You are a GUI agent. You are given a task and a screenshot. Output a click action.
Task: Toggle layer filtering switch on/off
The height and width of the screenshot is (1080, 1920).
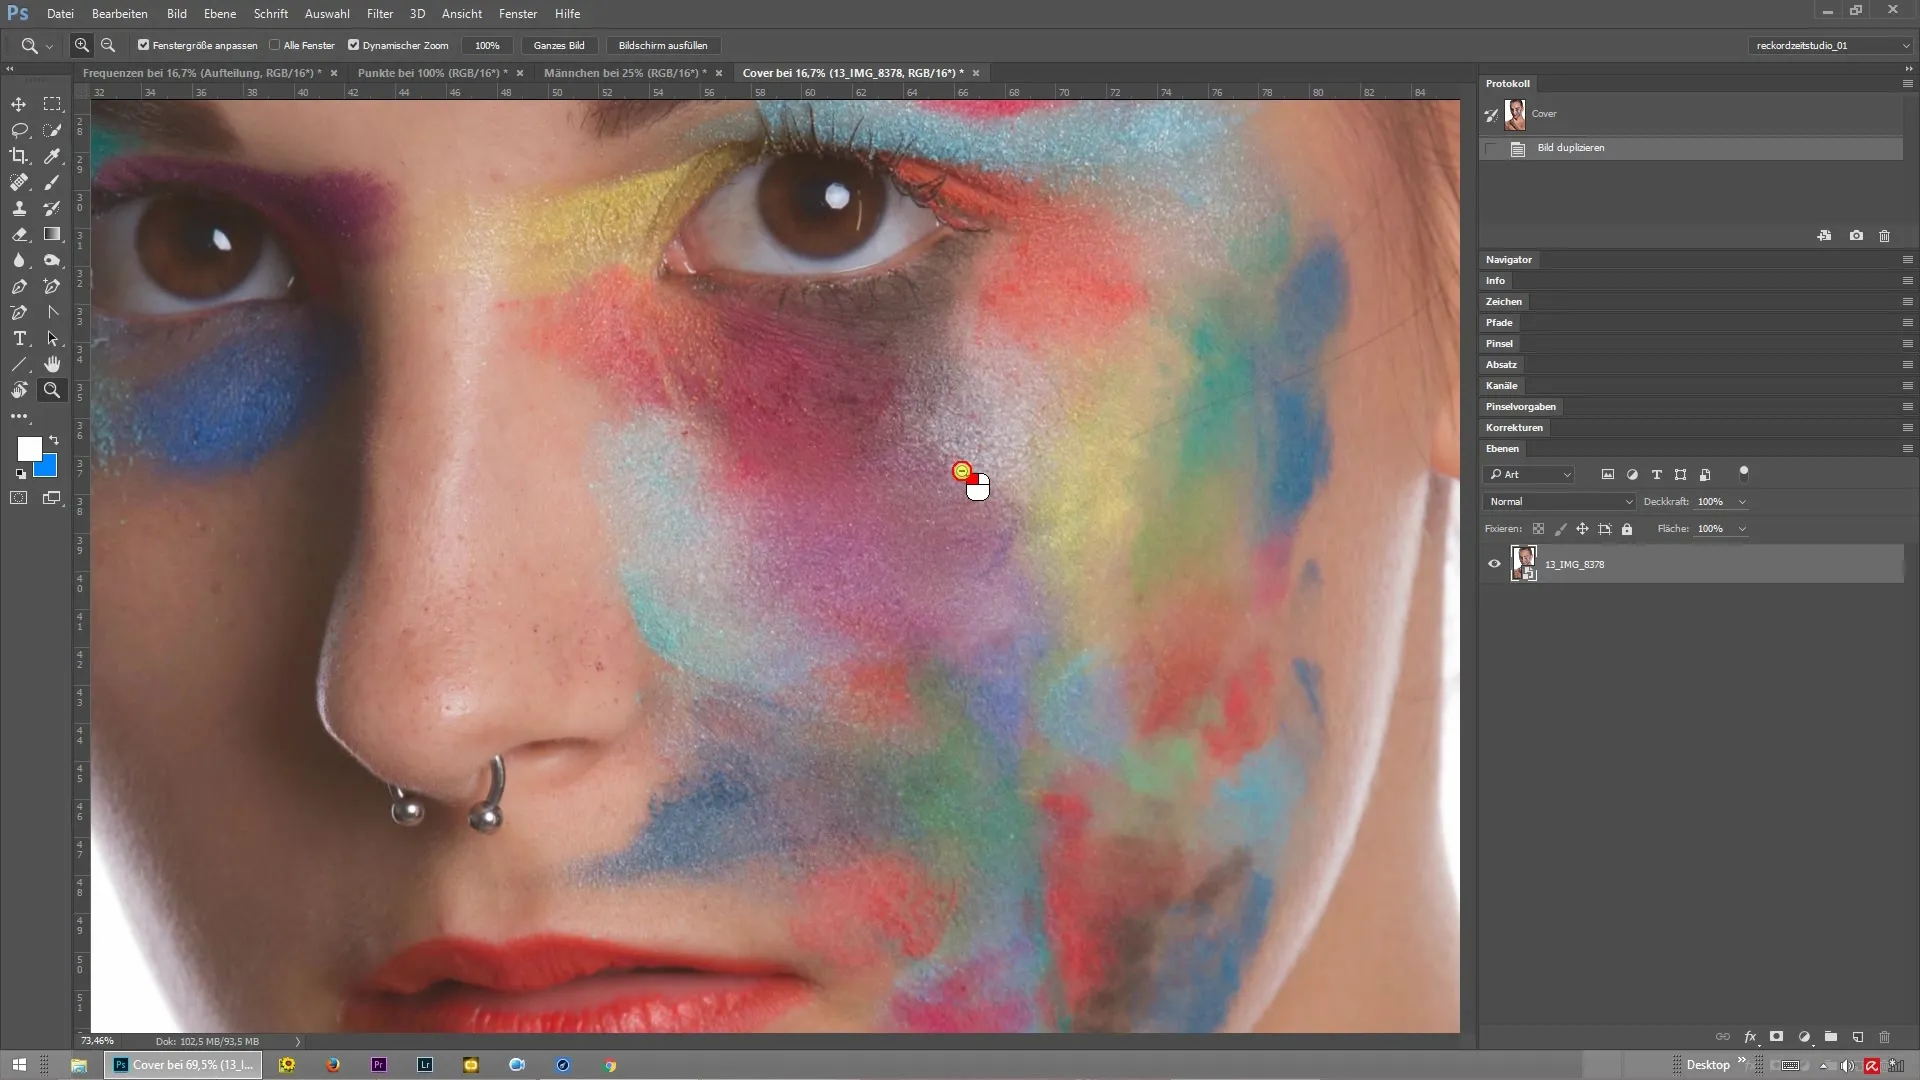click(x=1744, y=472)
